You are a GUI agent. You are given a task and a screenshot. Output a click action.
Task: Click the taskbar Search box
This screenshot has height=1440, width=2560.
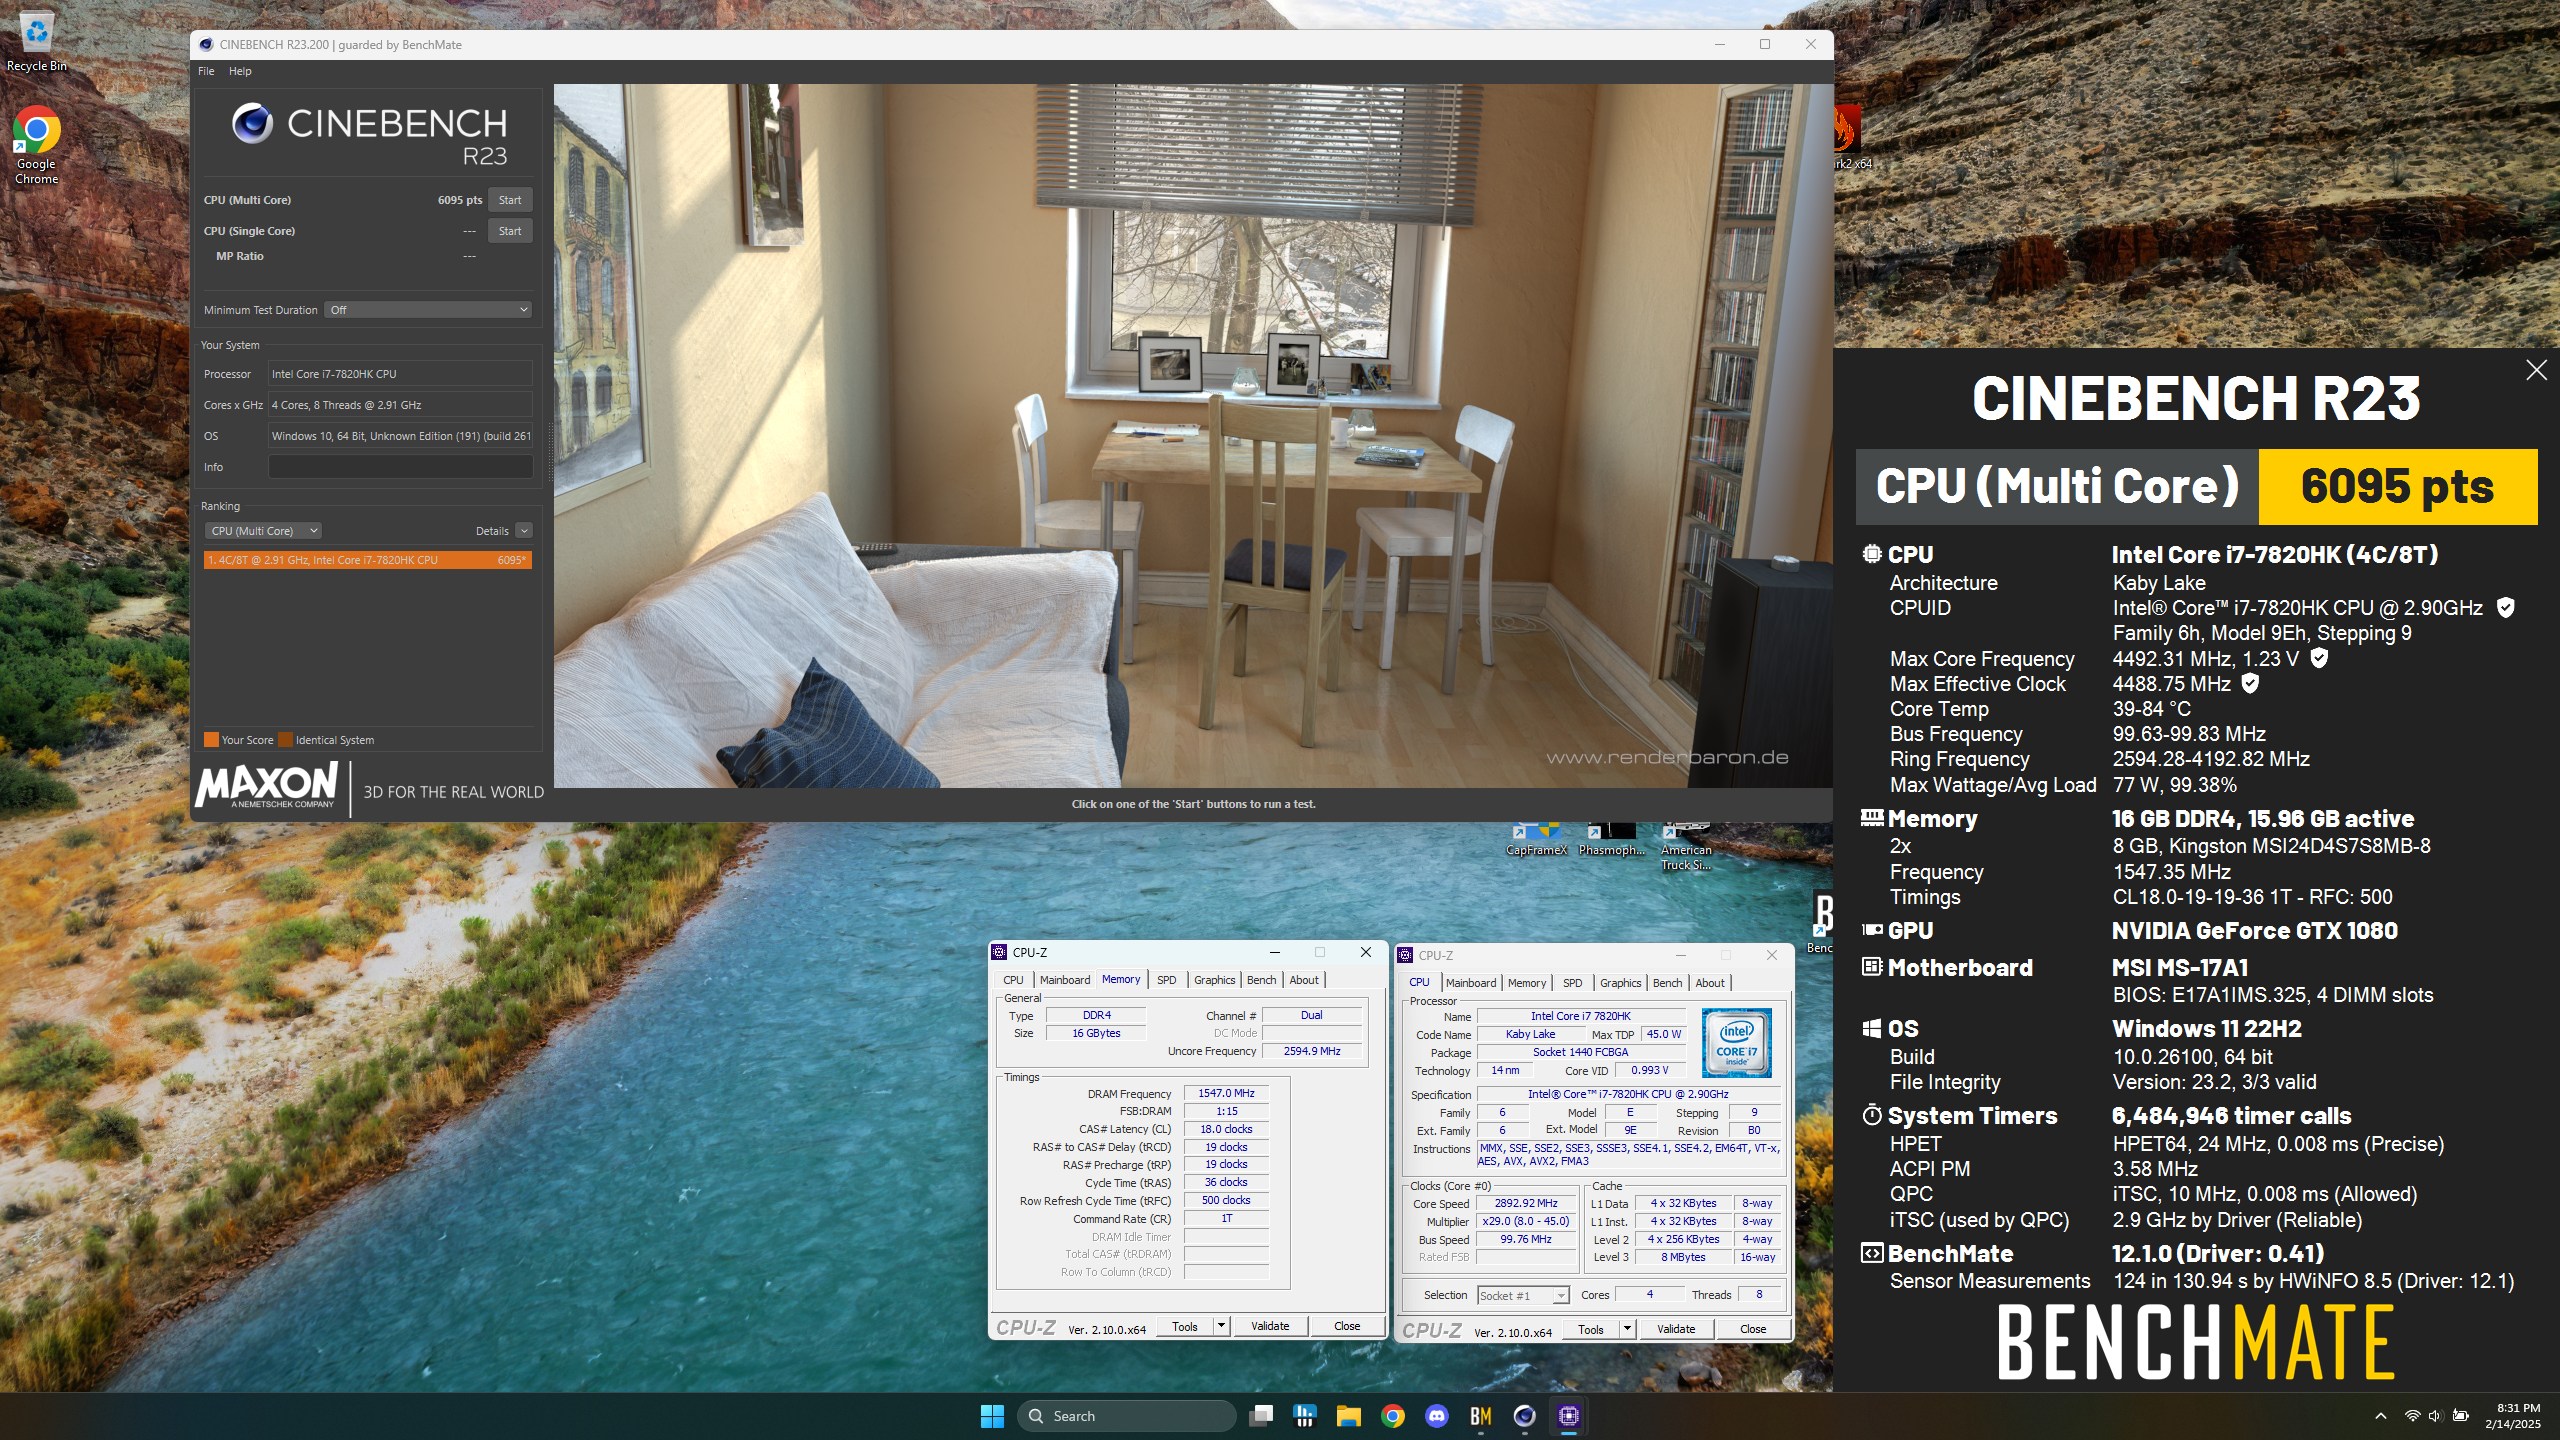[x=1127, y=1416]
